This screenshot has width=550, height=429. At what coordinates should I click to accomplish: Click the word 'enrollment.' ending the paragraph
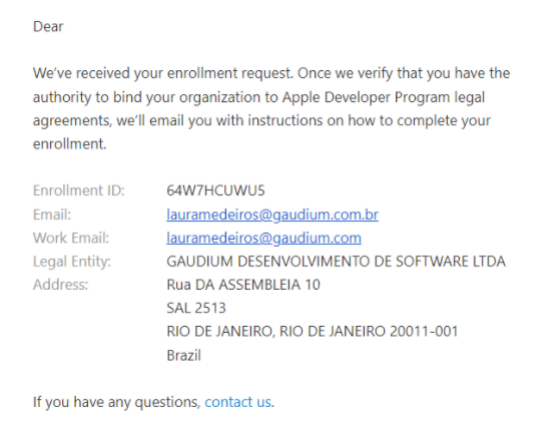pyautogui.click(x=69, y=144)
